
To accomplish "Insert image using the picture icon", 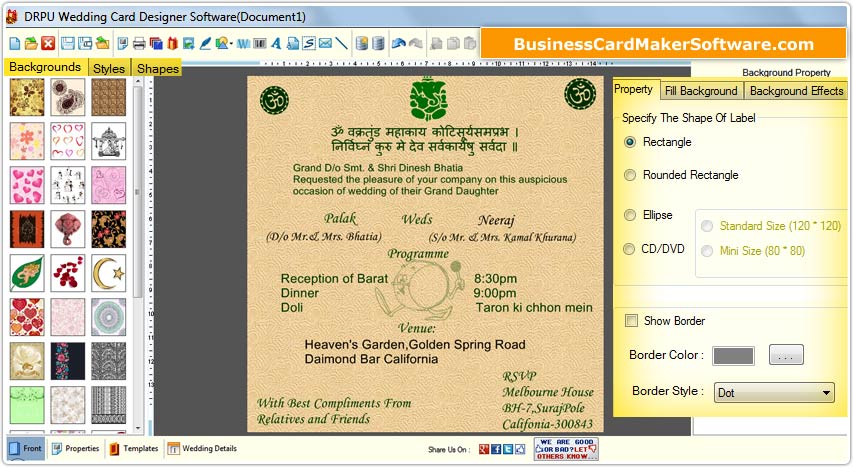I will point(189,44).
